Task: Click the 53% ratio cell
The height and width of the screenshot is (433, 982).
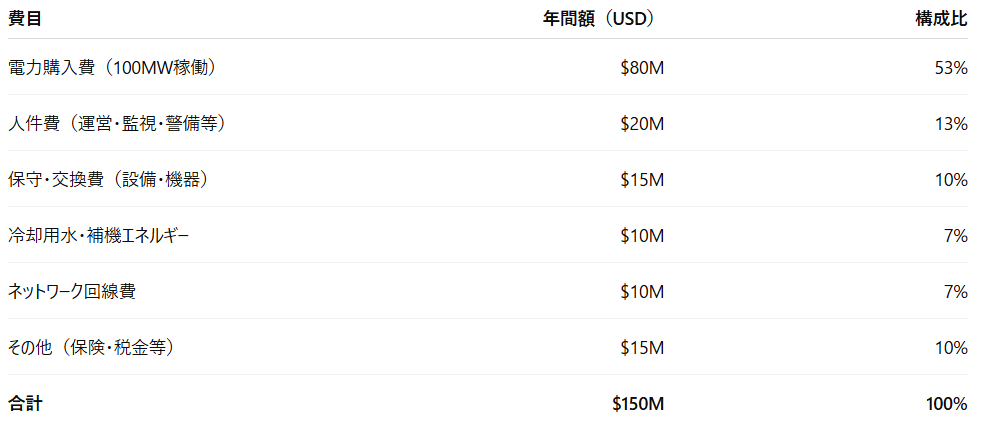Action: pos(951,68)
